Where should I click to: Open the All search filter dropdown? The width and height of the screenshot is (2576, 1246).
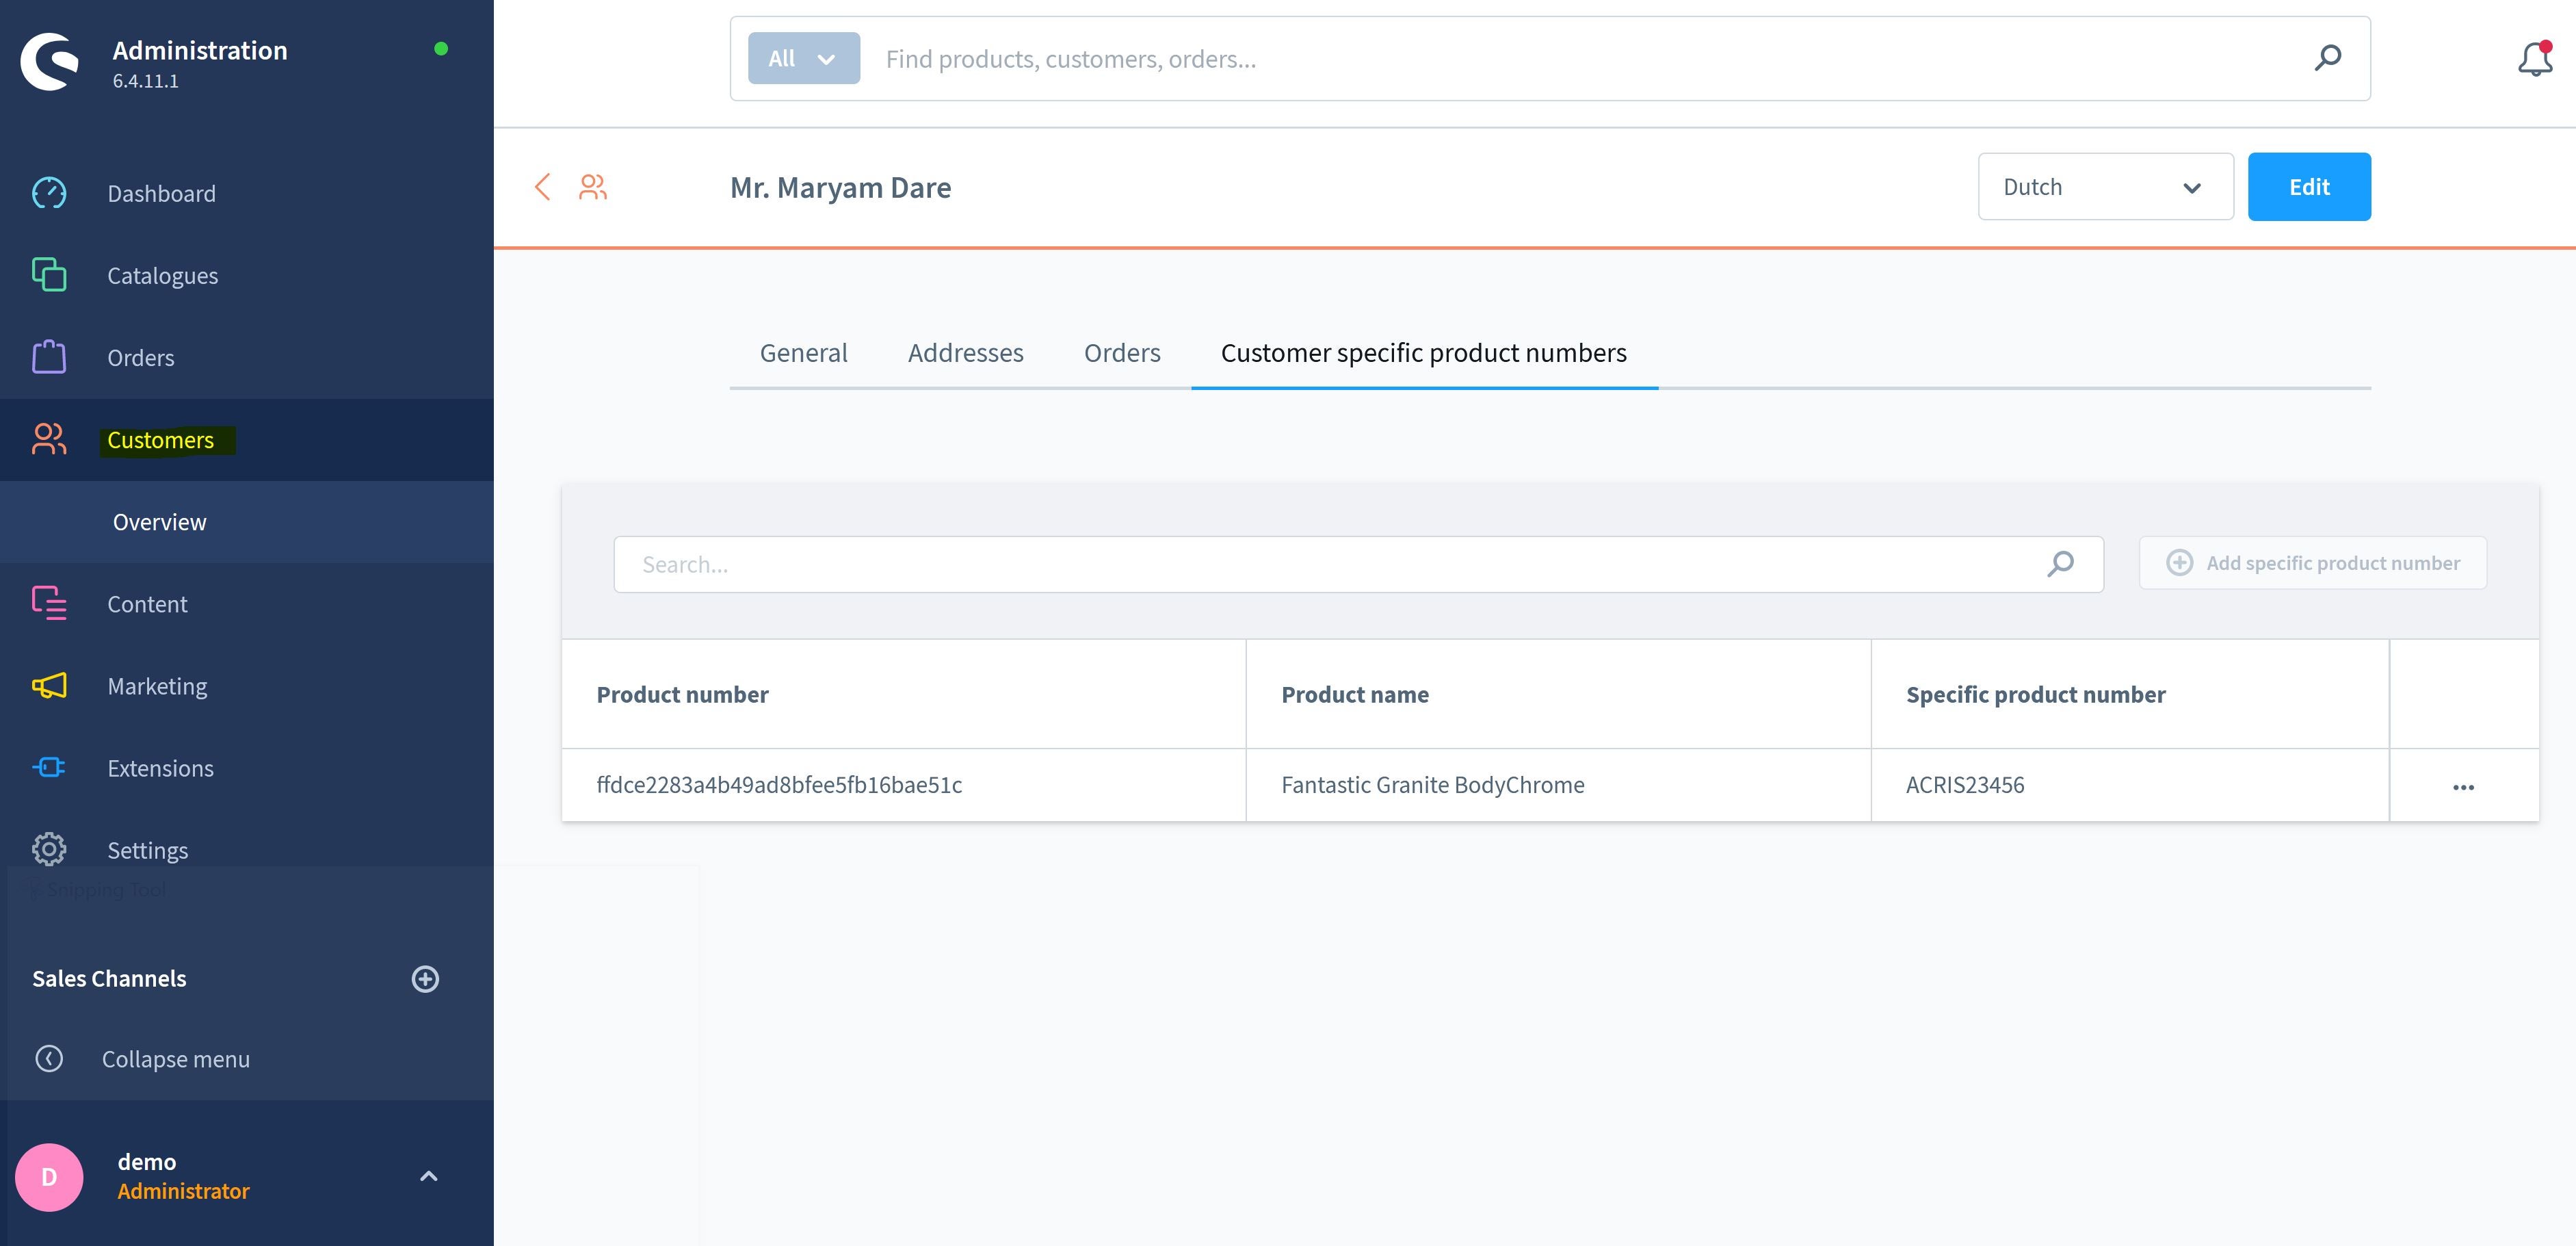point(803,58)
